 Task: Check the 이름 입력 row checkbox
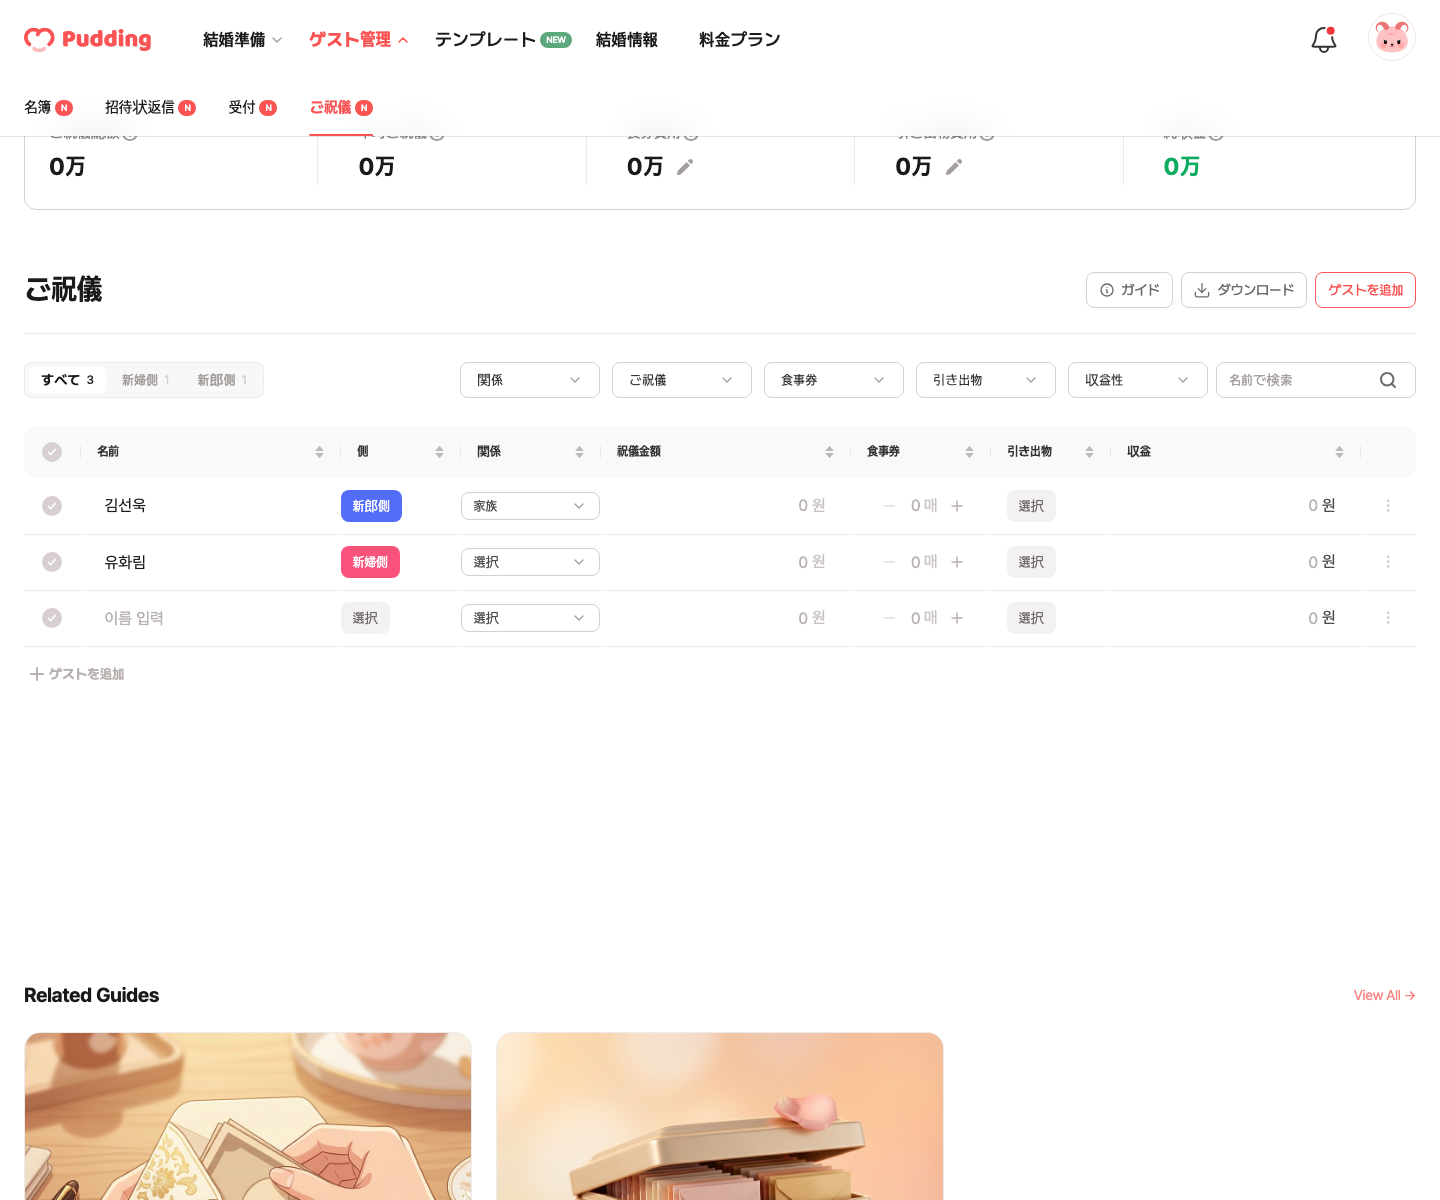(52, 618)
